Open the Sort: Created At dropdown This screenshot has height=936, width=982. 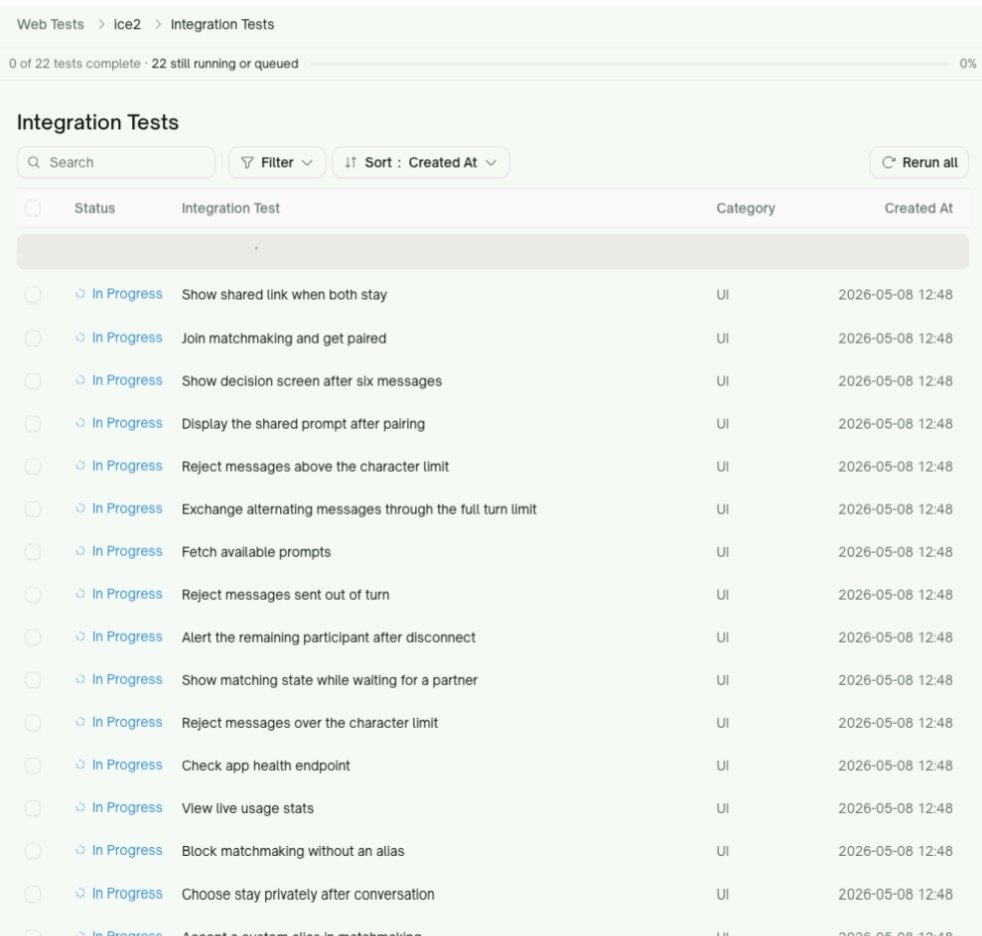(x=420, y=163)
